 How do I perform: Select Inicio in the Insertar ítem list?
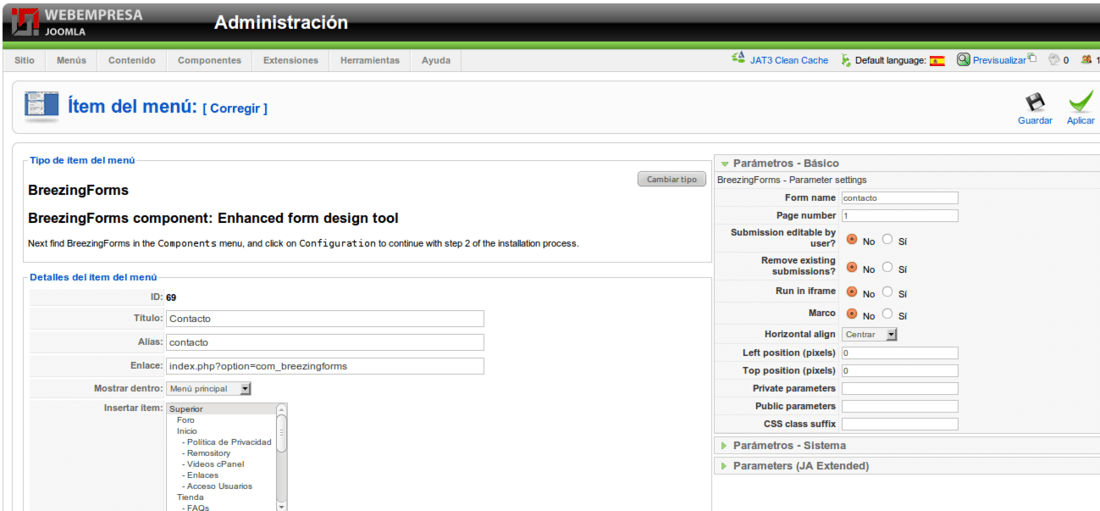(187, 431)
